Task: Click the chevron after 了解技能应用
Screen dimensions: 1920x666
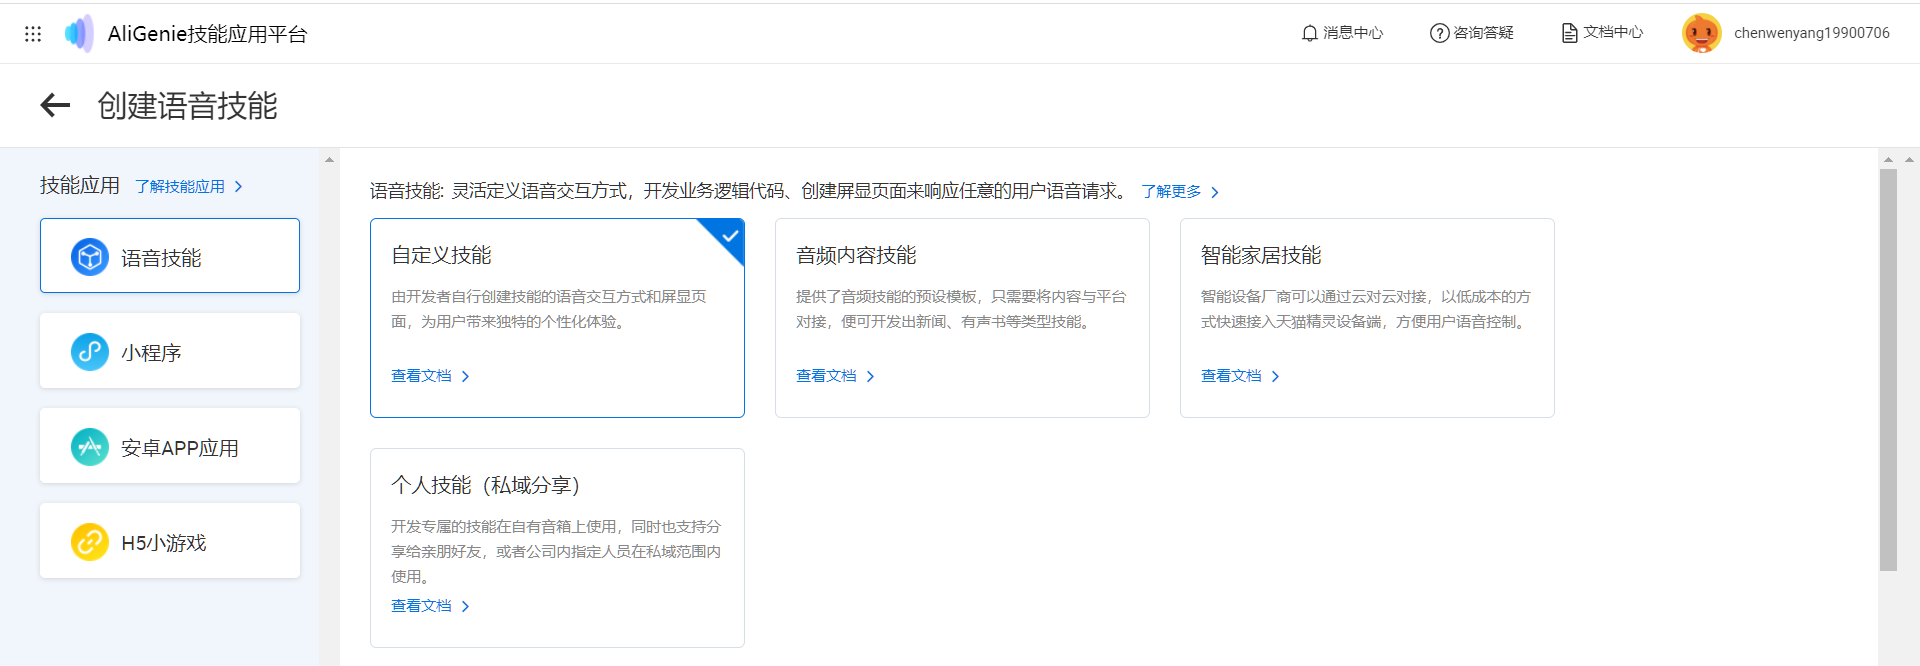Action: 238,187
